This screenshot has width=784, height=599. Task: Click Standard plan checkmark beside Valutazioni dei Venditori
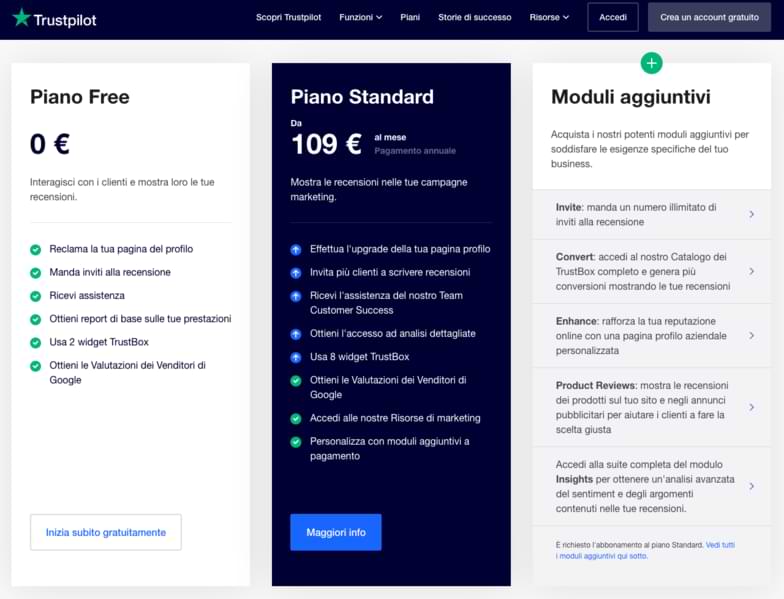pyautogui.click(x=296, y=380)
